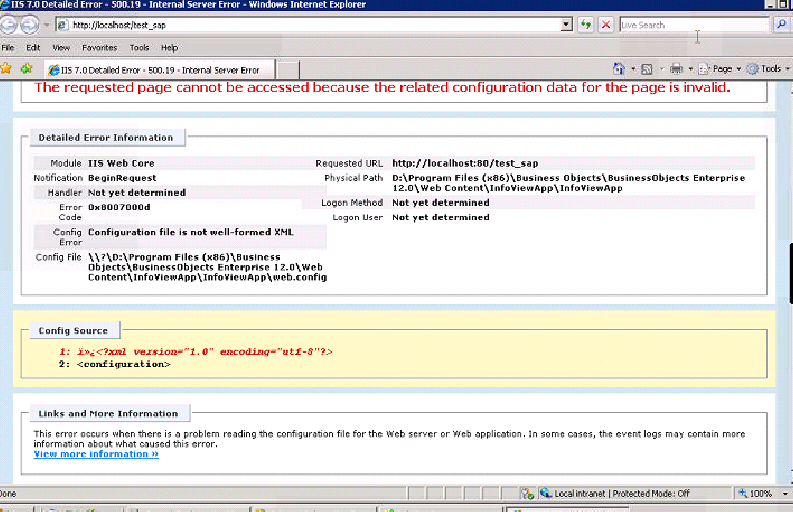Click the error code 0x8007000d text

tap(119, 207)
